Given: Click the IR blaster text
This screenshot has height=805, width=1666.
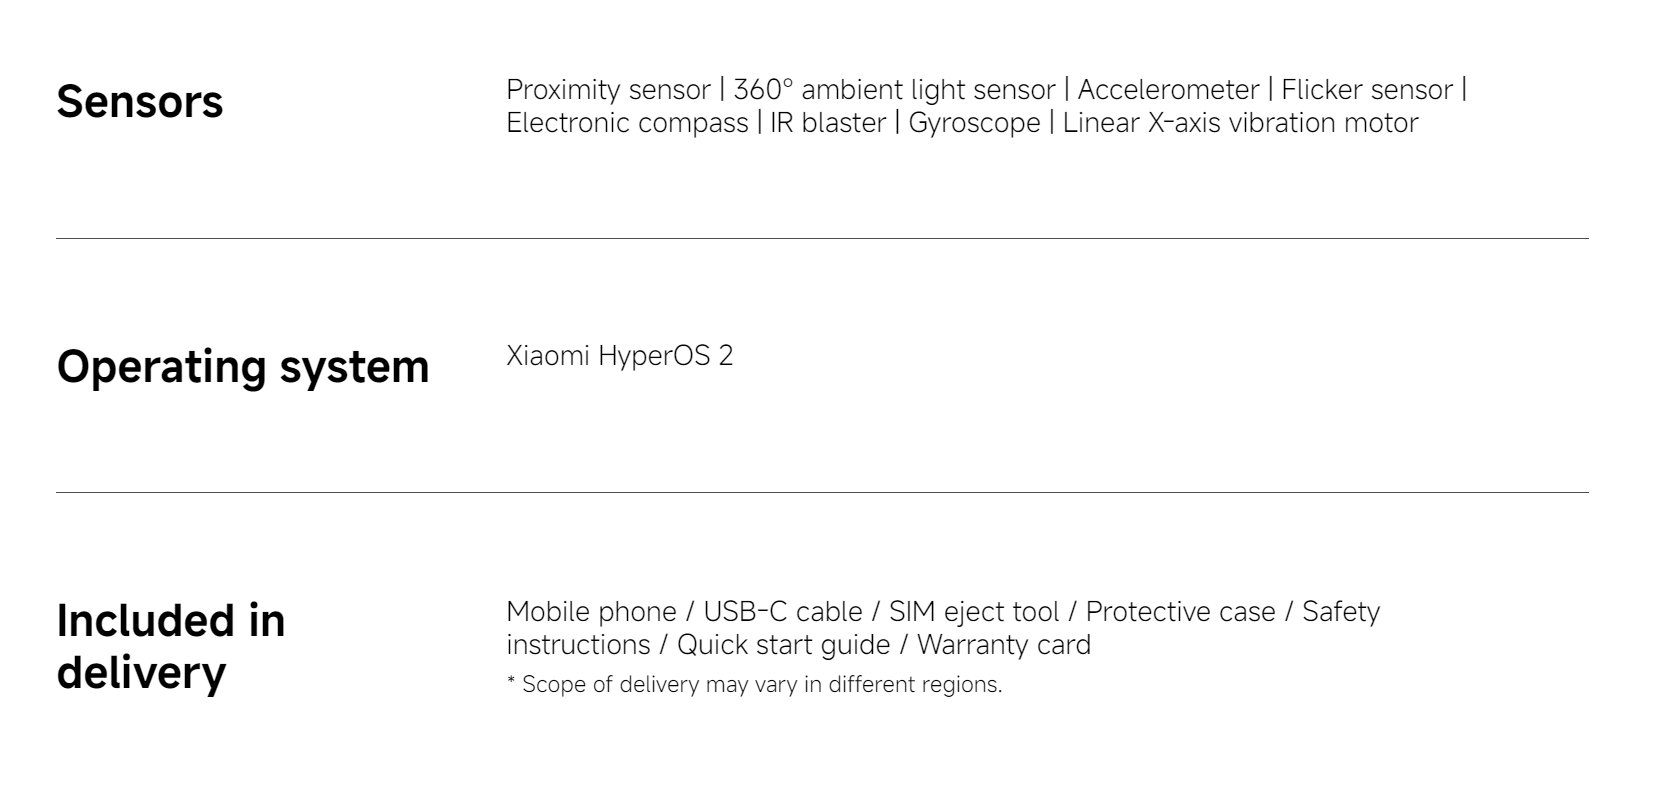Looking at the screenshot, I should [828, 123].
